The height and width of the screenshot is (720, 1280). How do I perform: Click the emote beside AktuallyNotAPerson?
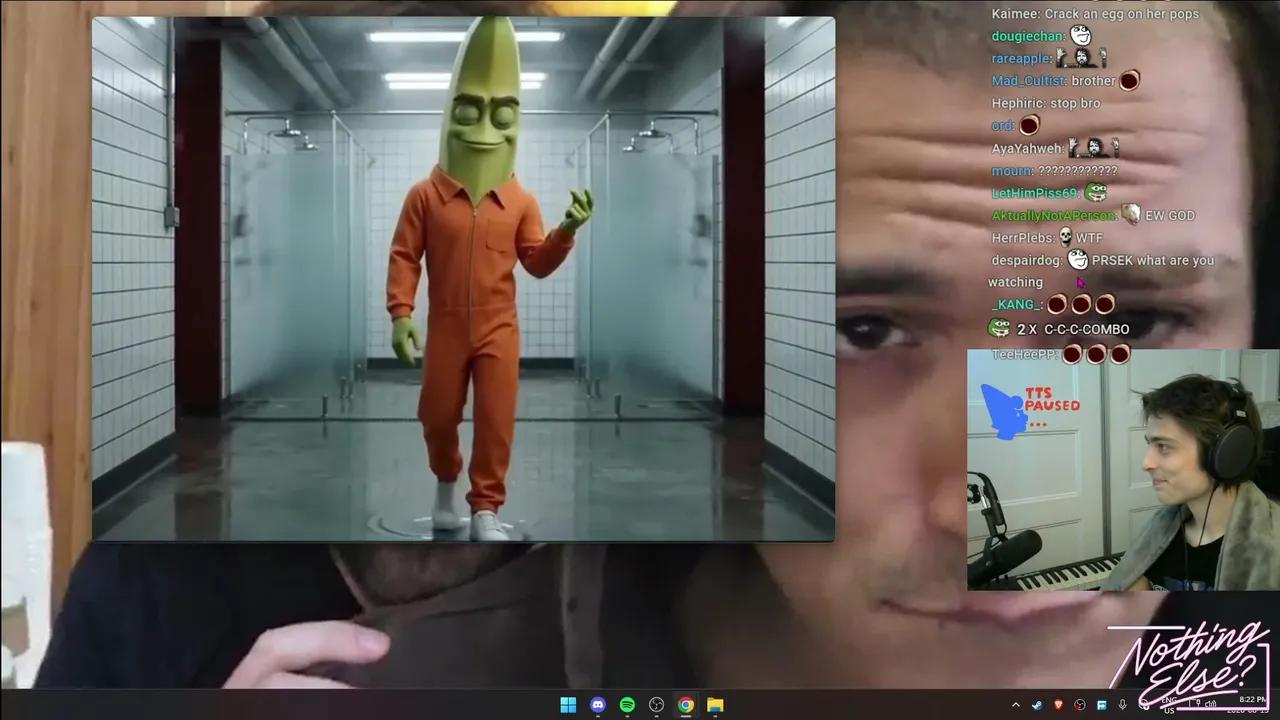[x=1130, y=214]
